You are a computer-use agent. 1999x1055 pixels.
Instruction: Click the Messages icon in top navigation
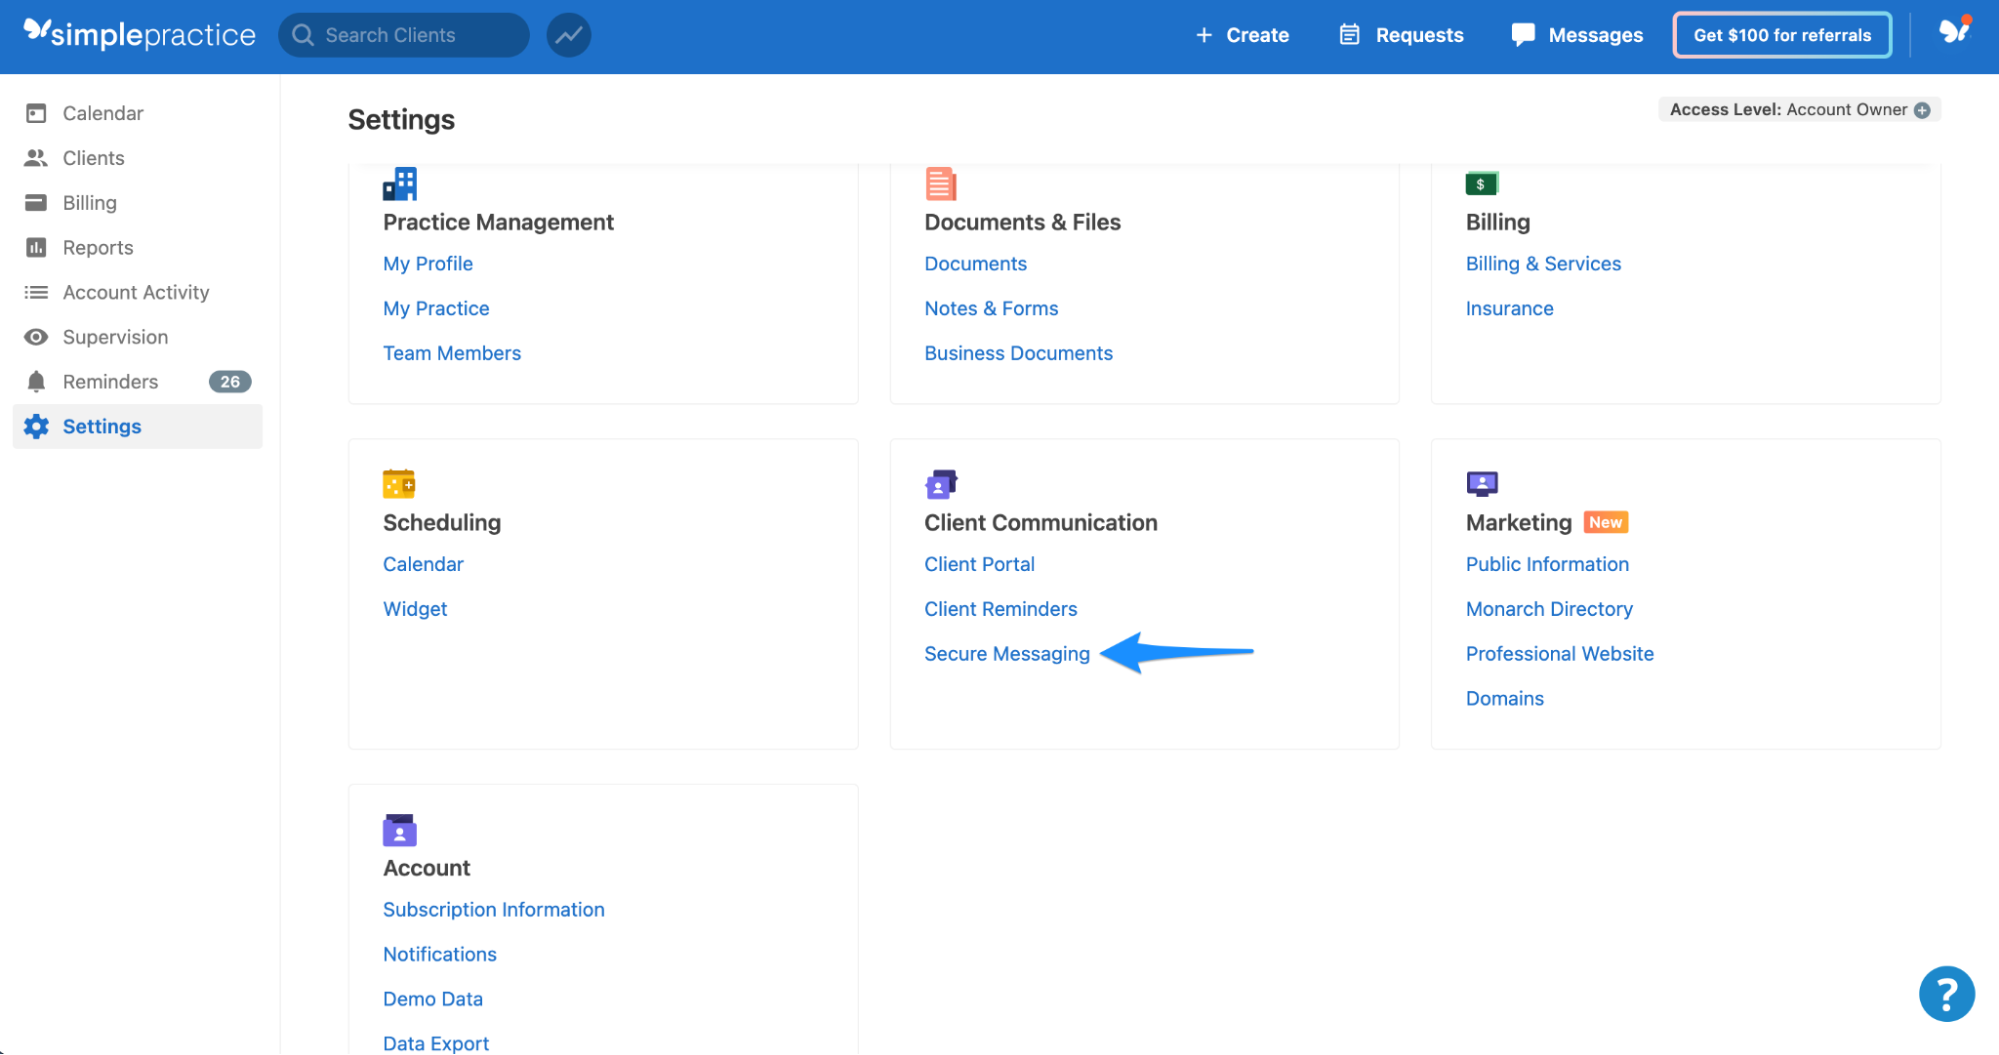pos(1522,34)
